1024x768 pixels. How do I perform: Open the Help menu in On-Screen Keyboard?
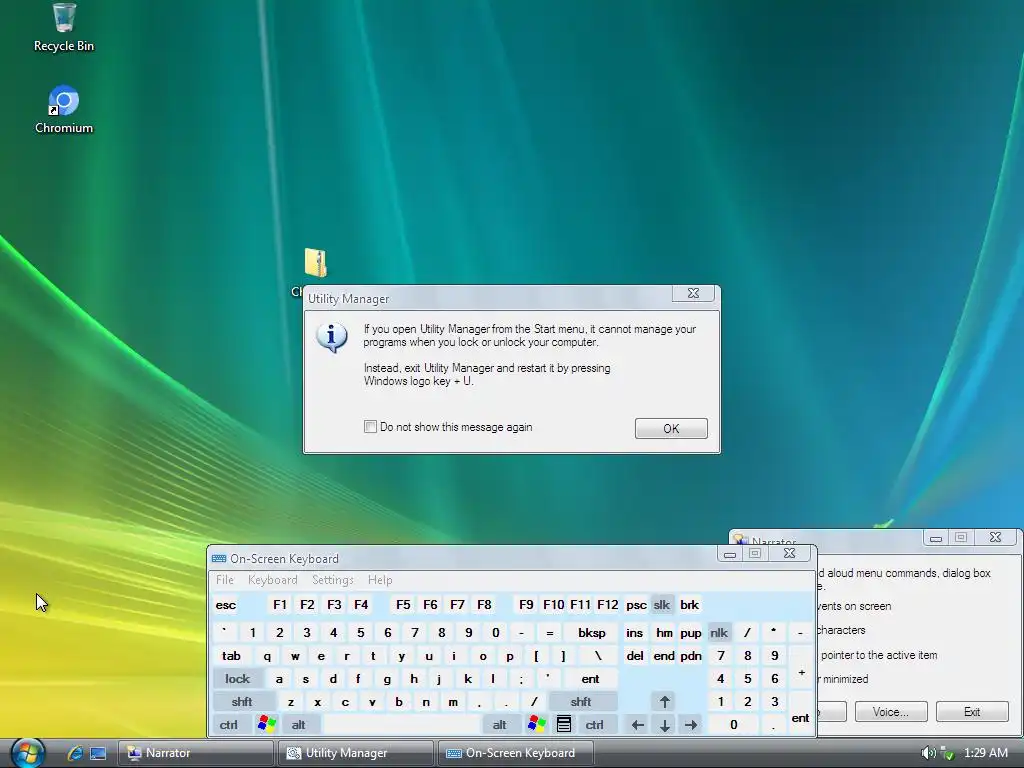tap(380, 580)
